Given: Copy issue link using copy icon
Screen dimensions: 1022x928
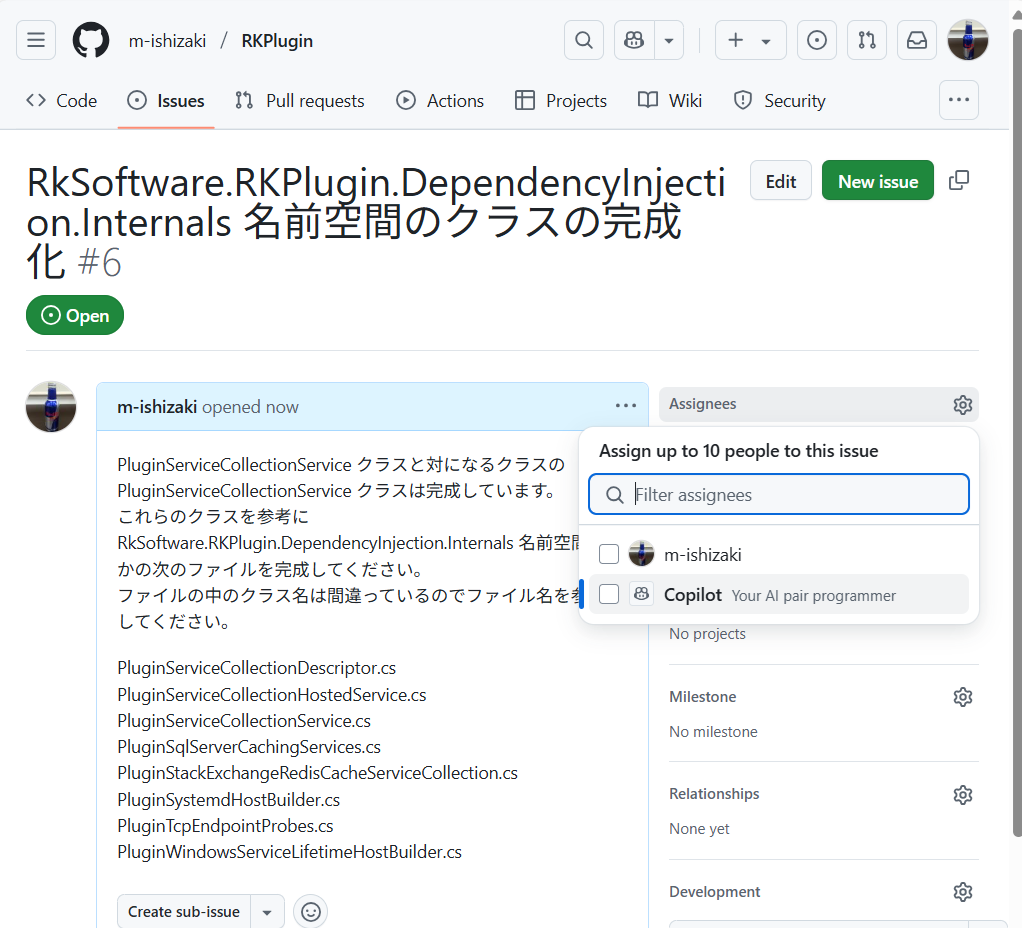Looking at the screenshot, I should [x=959, y=181].
